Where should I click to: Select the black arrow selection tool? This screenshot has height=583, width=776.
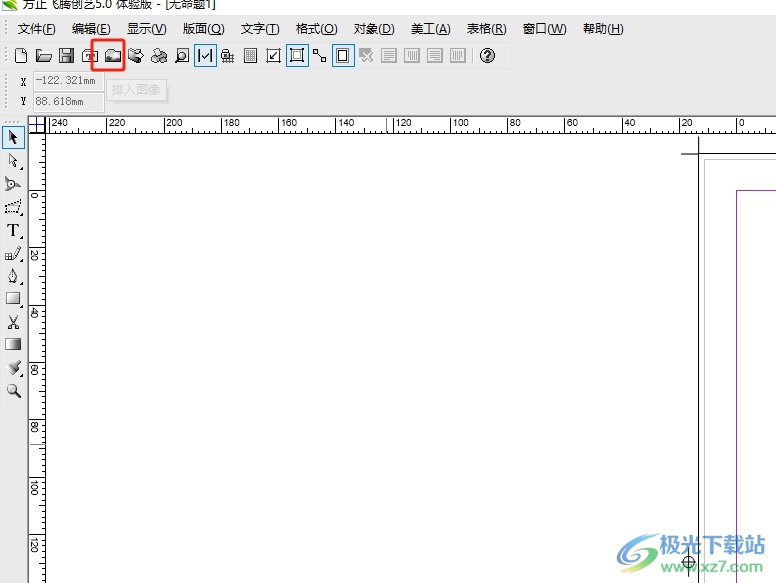coord(13,137)
